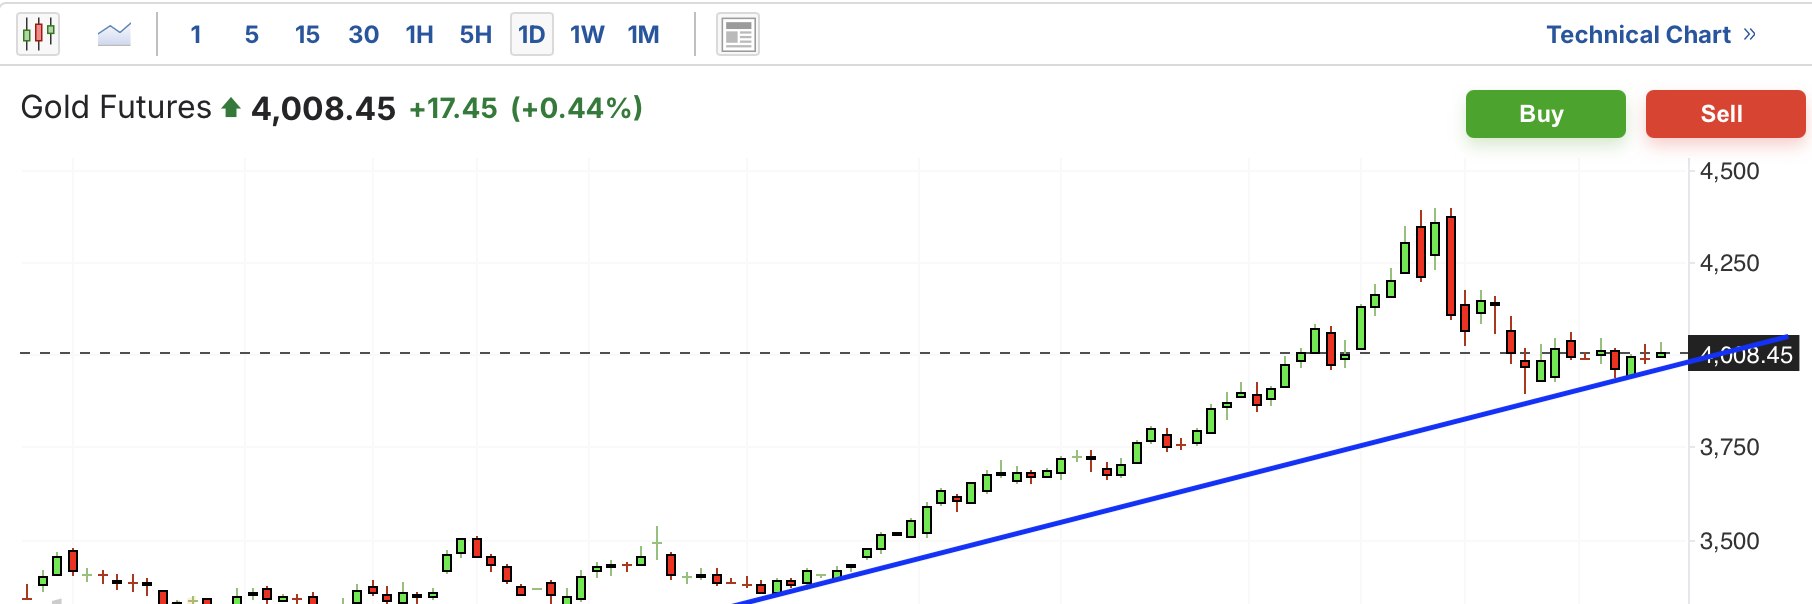Select the candlestick chart type icon
The width and height of the screenshot is (1812, 604).
(38, 34)
